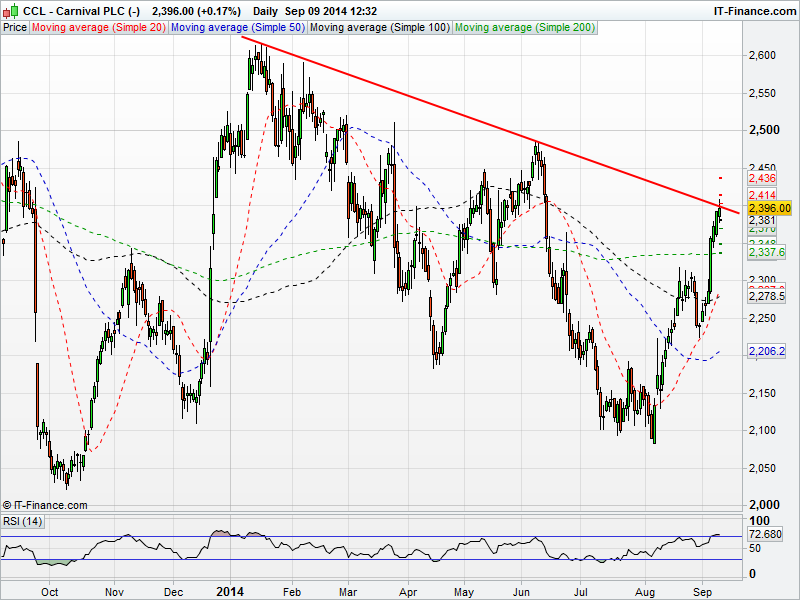Click the © IT-Finance.com copyright text
This screenshot has height=600, width=800.
(45, 506)
